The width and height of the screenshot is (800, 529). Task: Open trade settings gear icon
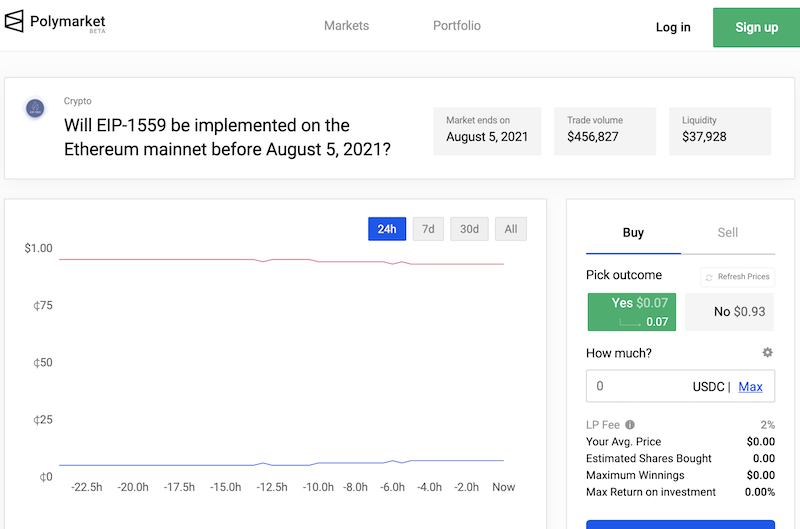[x=767, y=352]
